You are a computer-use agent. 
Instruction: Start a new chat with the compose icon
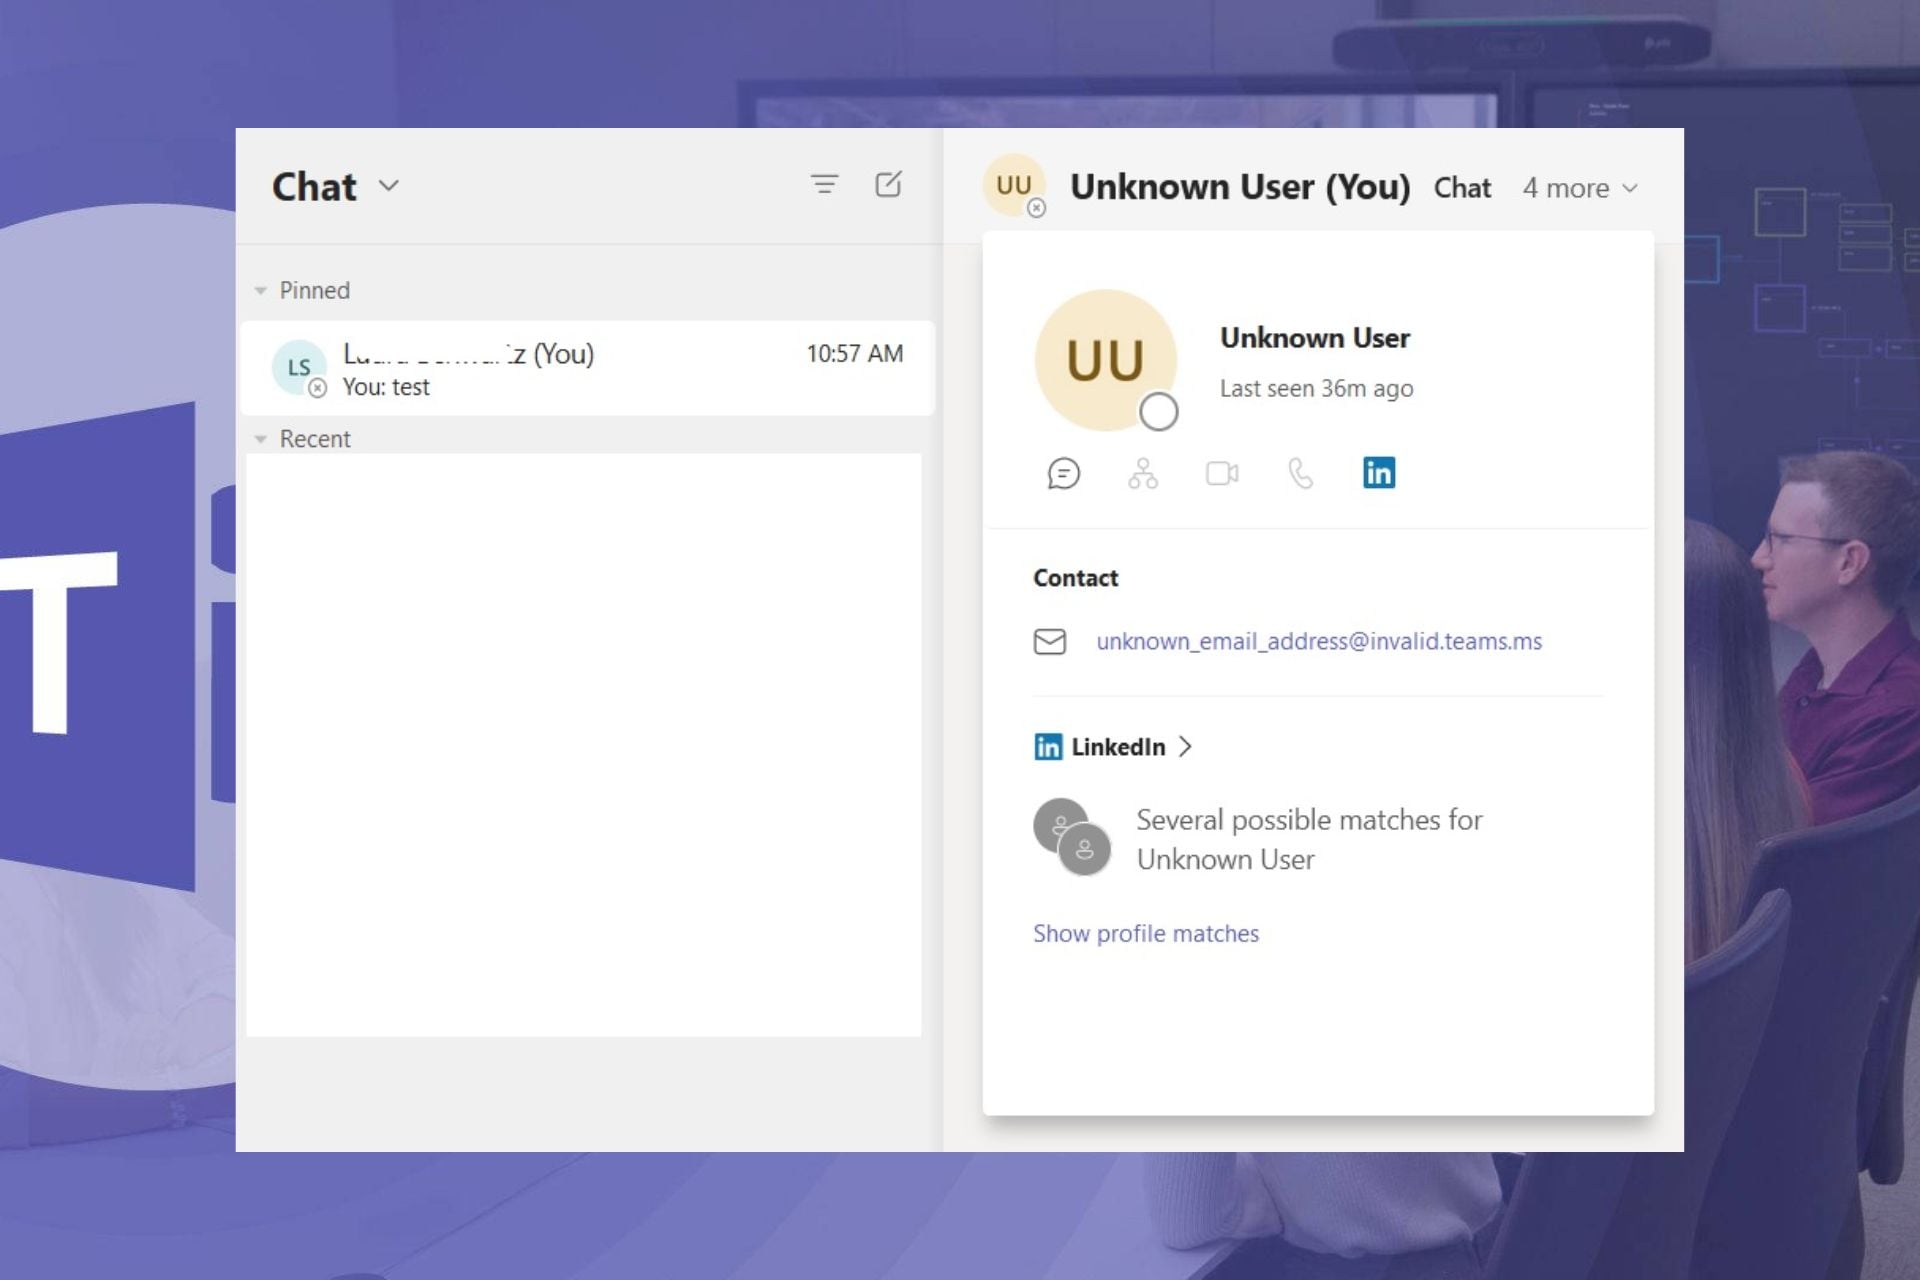[x=889, y=184]
